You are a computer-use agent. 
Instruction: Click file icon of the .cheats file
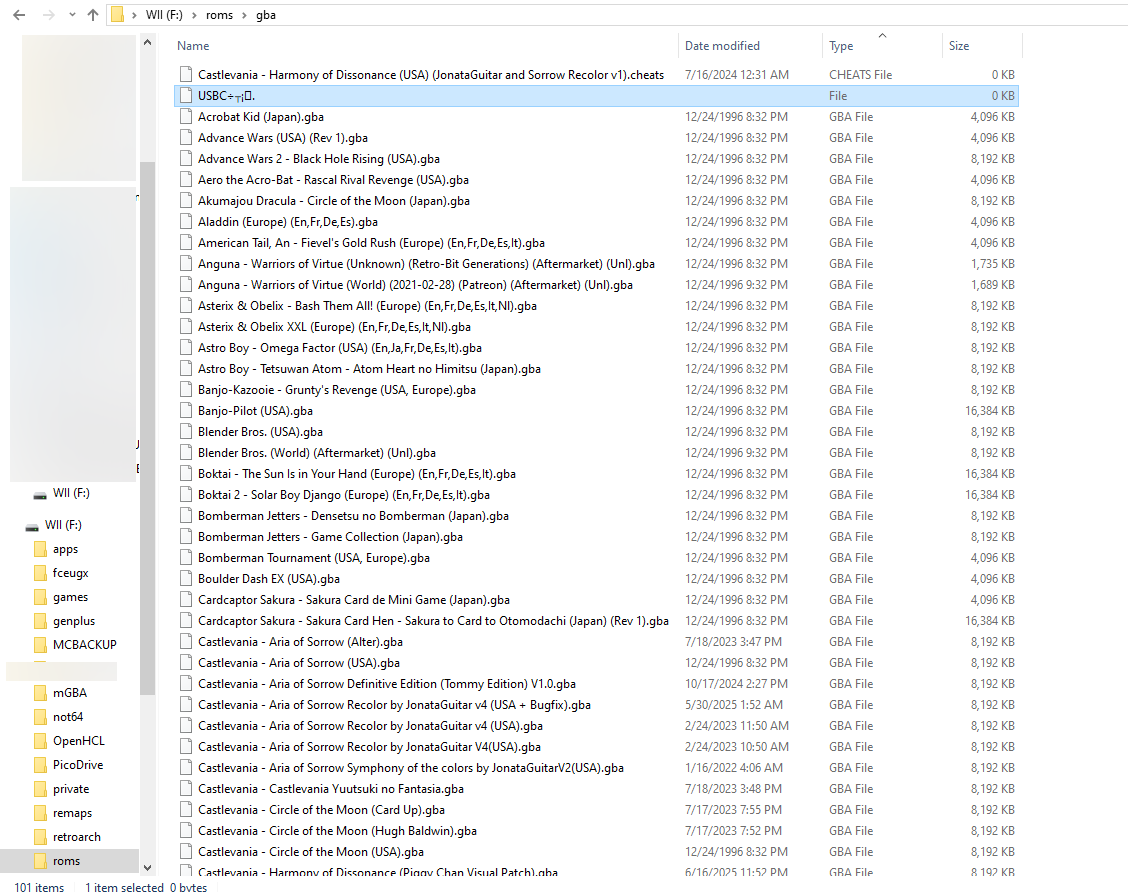186,74
